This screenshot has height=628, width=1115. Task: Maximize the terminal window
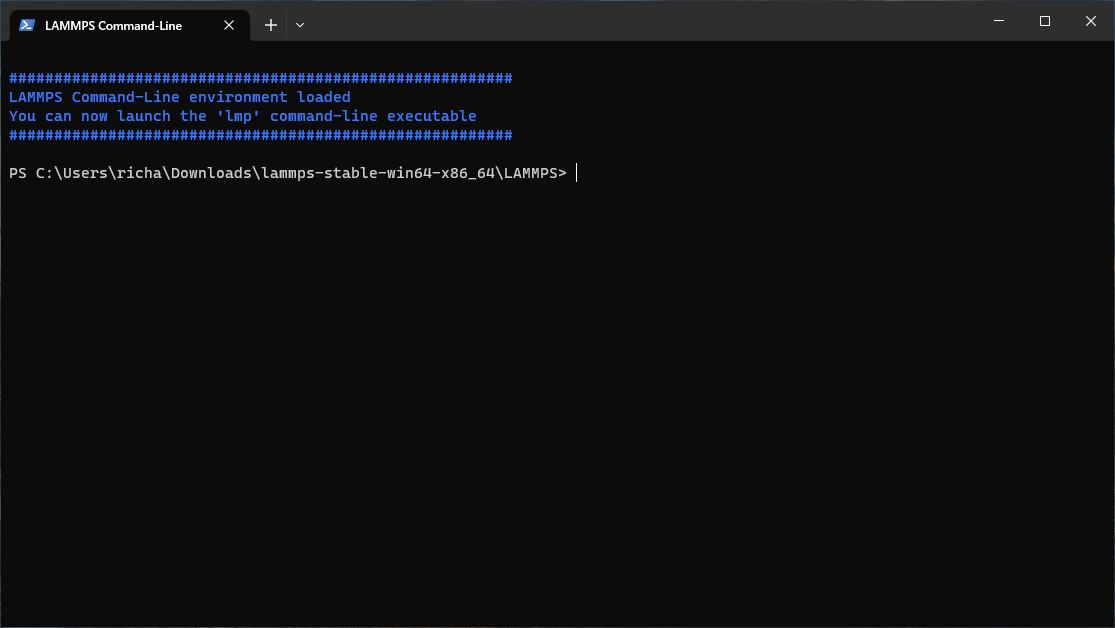tap(1045, 21)
